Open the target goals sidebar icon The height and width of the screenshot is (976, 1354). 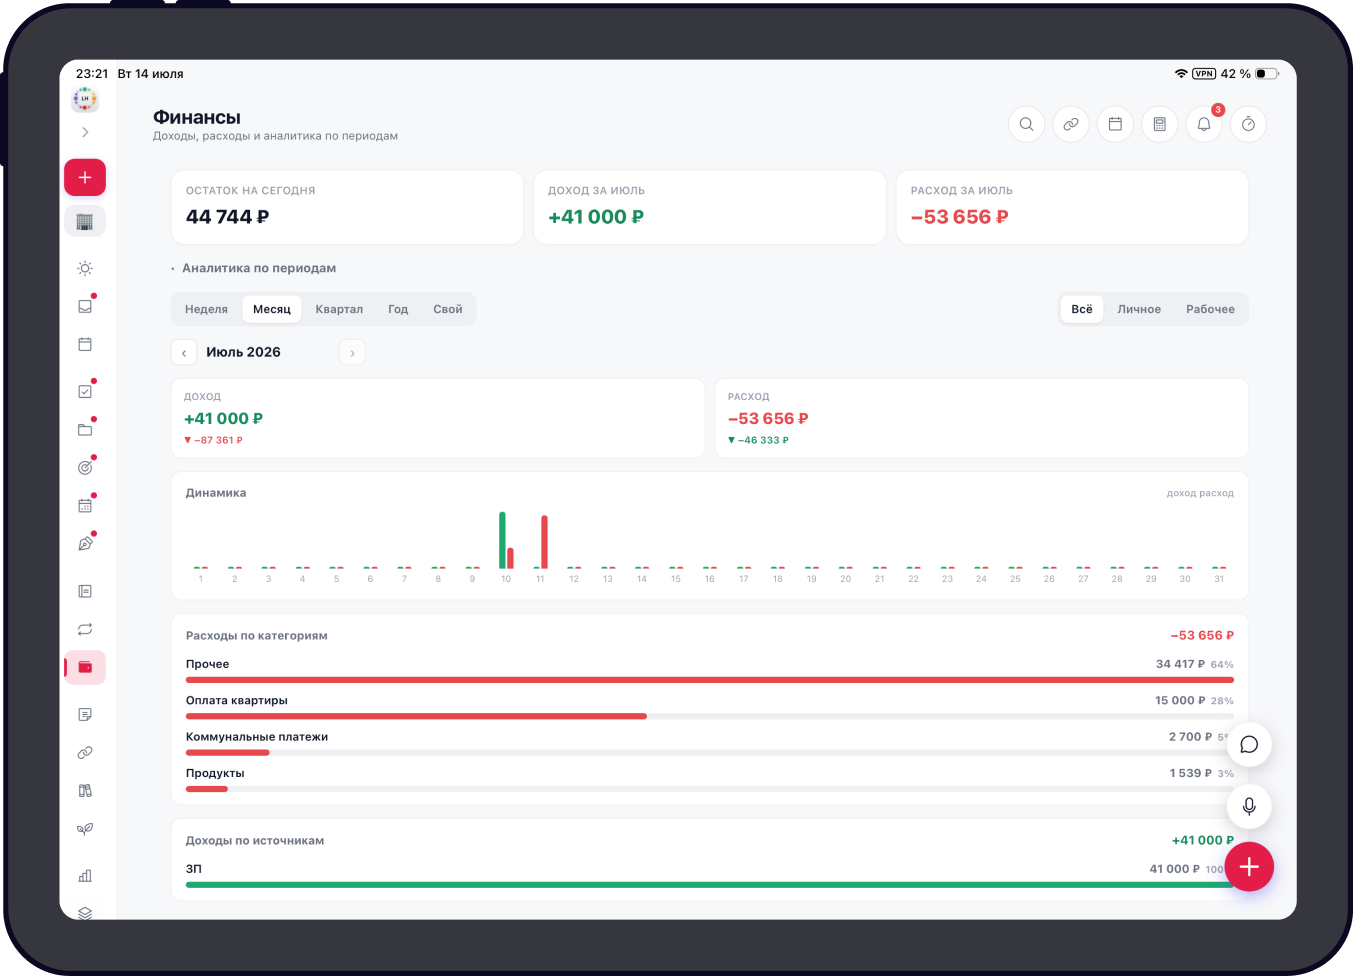click(x=85, y=467)
